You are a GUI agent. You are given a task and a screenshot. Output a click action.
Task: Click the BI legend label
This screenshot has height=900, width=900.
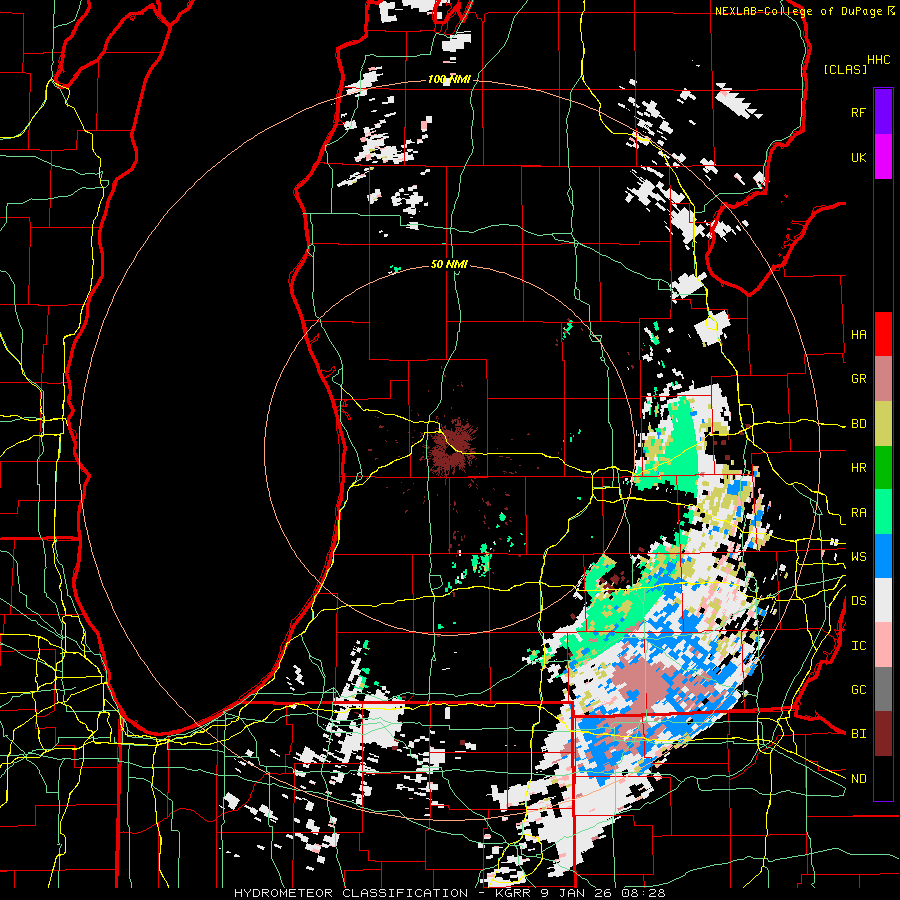(858, 734)
